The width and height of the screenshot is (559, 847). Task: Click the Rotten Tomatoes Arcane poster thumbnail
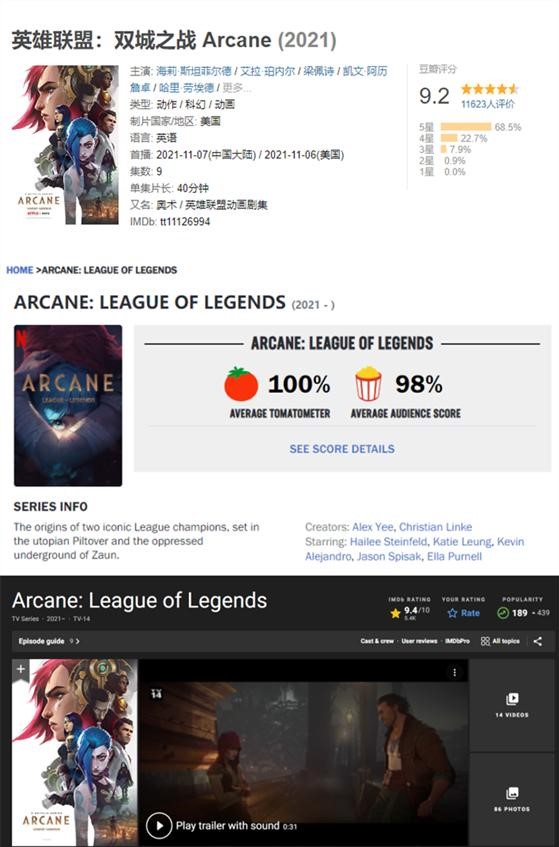[68, 406]
